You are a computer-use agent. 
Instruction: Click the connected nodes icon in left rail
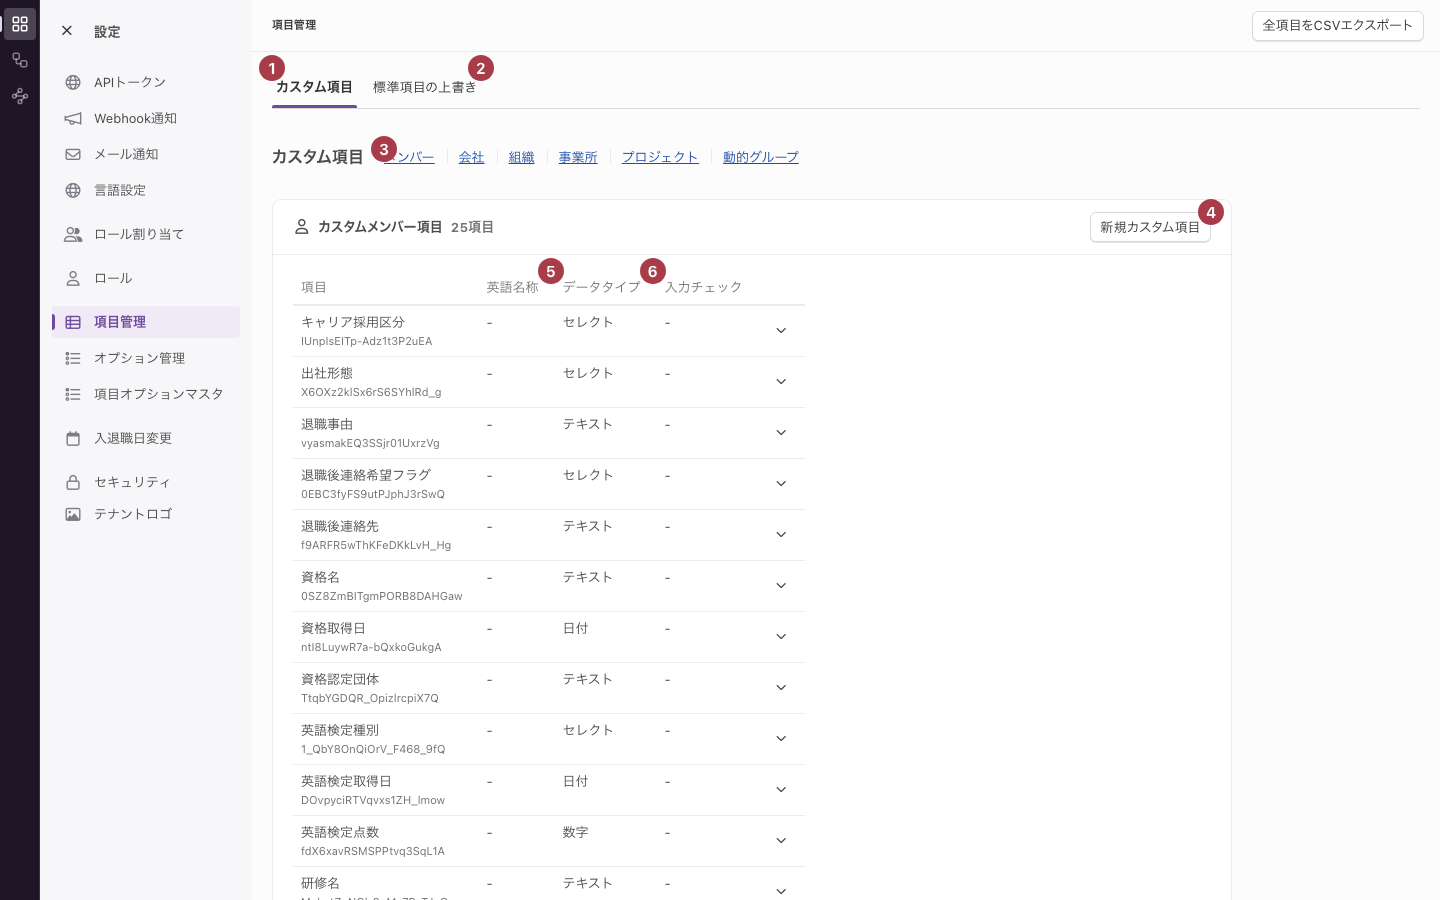tap(20, 96)
